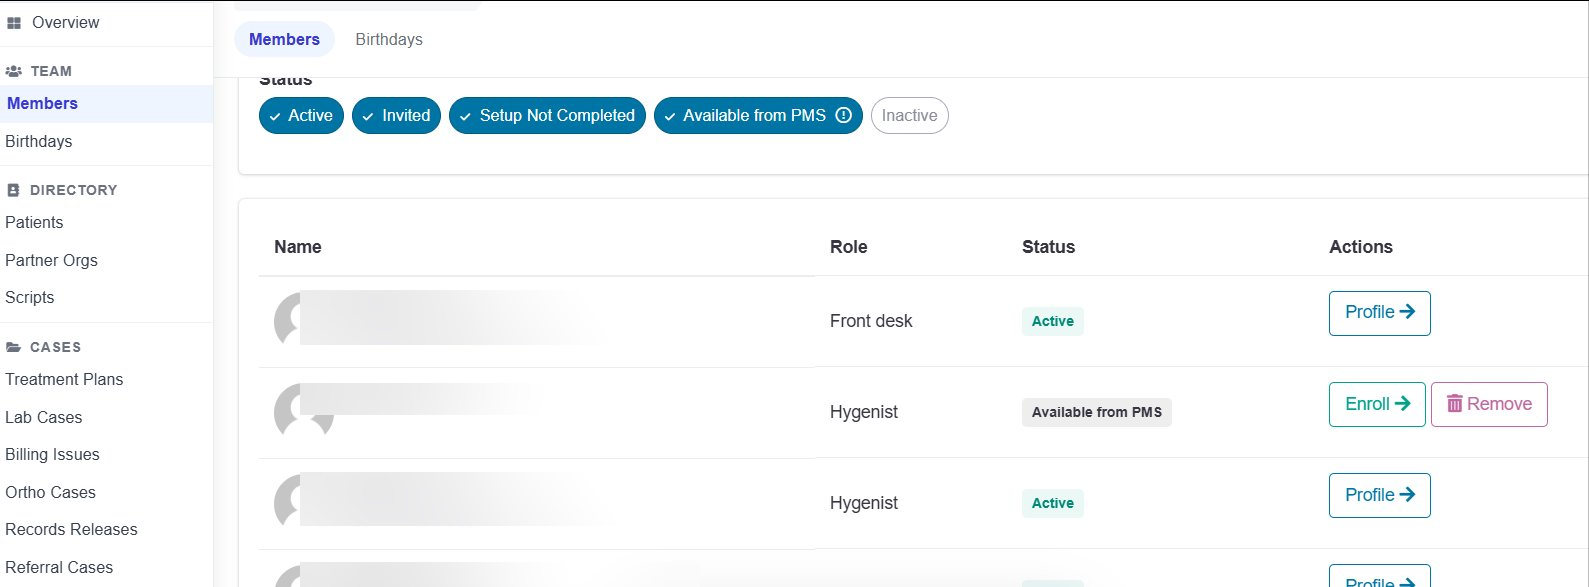
Task: Toggle the Active status filter
Action: coord(301,116)
